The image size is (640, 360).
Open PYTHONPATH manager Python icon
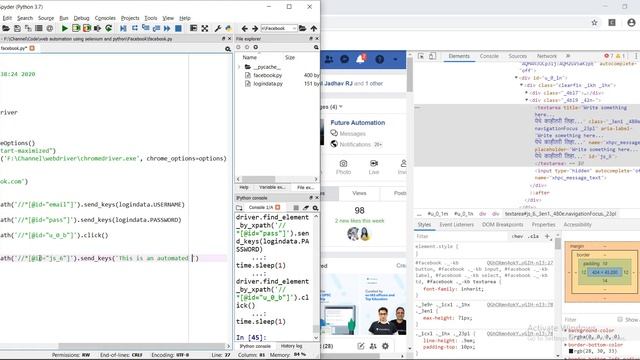[229, 28]
